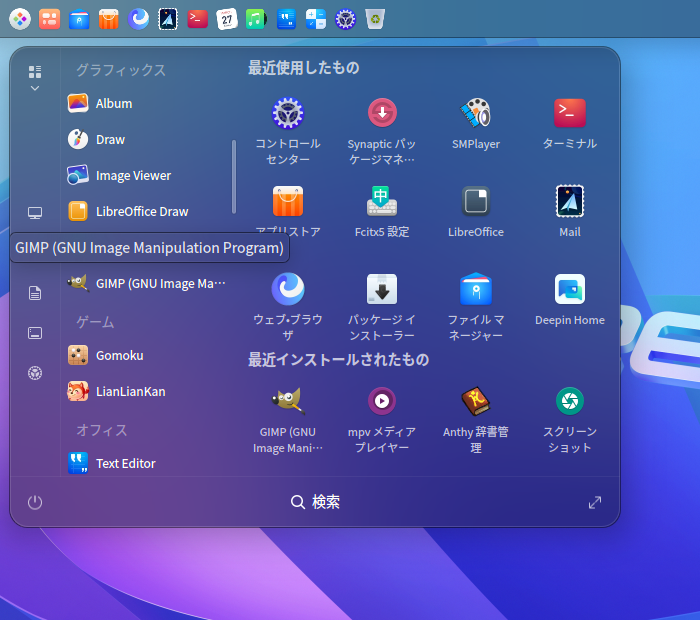
Task: Open Anthy 辞書管理
Action: [476, 420]
